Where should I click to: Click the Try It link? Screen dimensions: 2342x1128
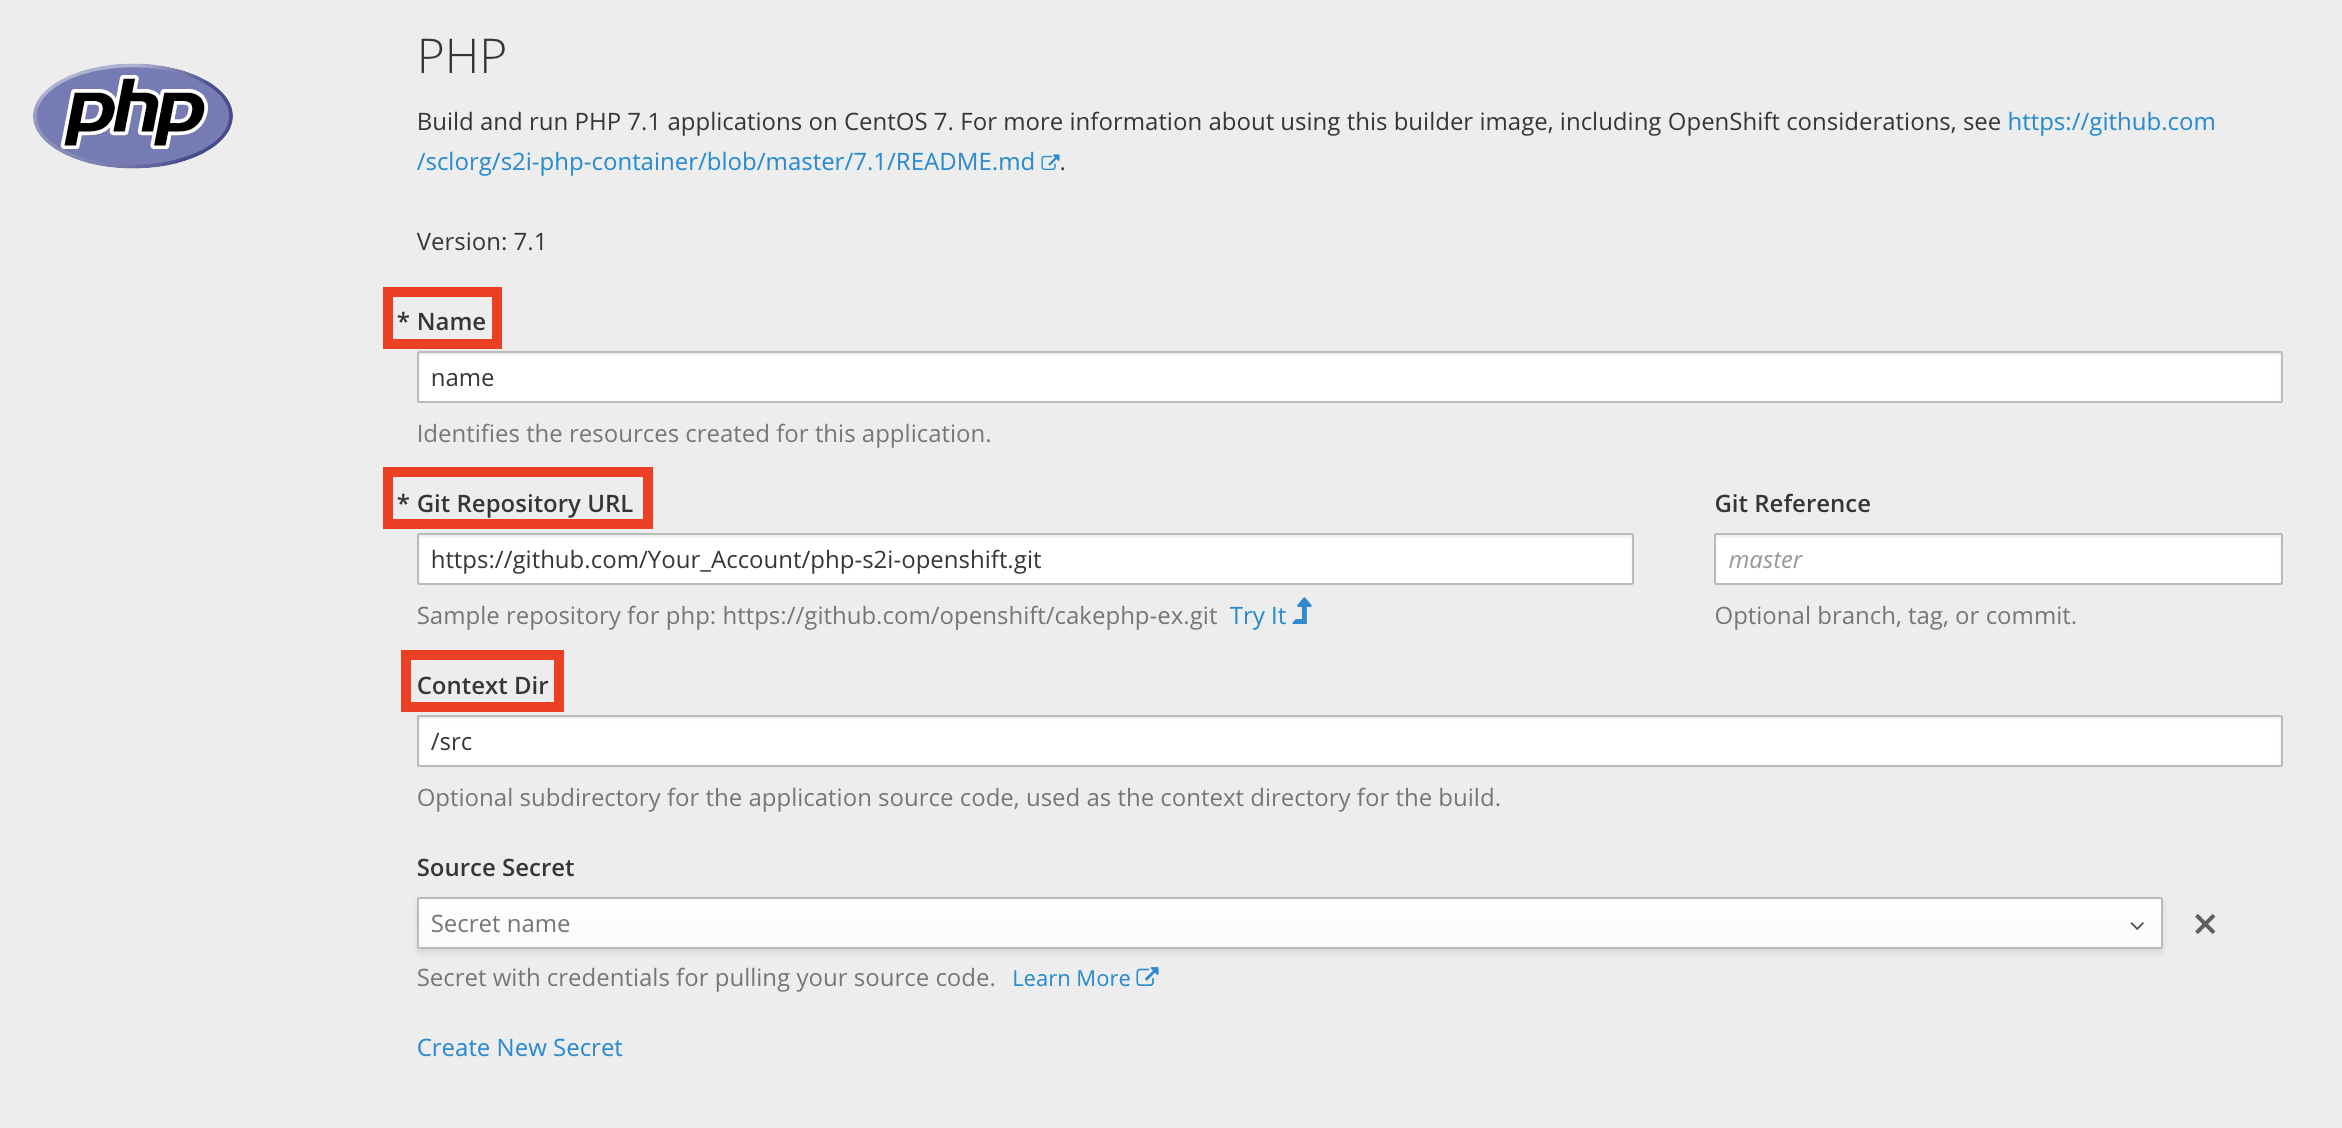tap(1257, 616)
